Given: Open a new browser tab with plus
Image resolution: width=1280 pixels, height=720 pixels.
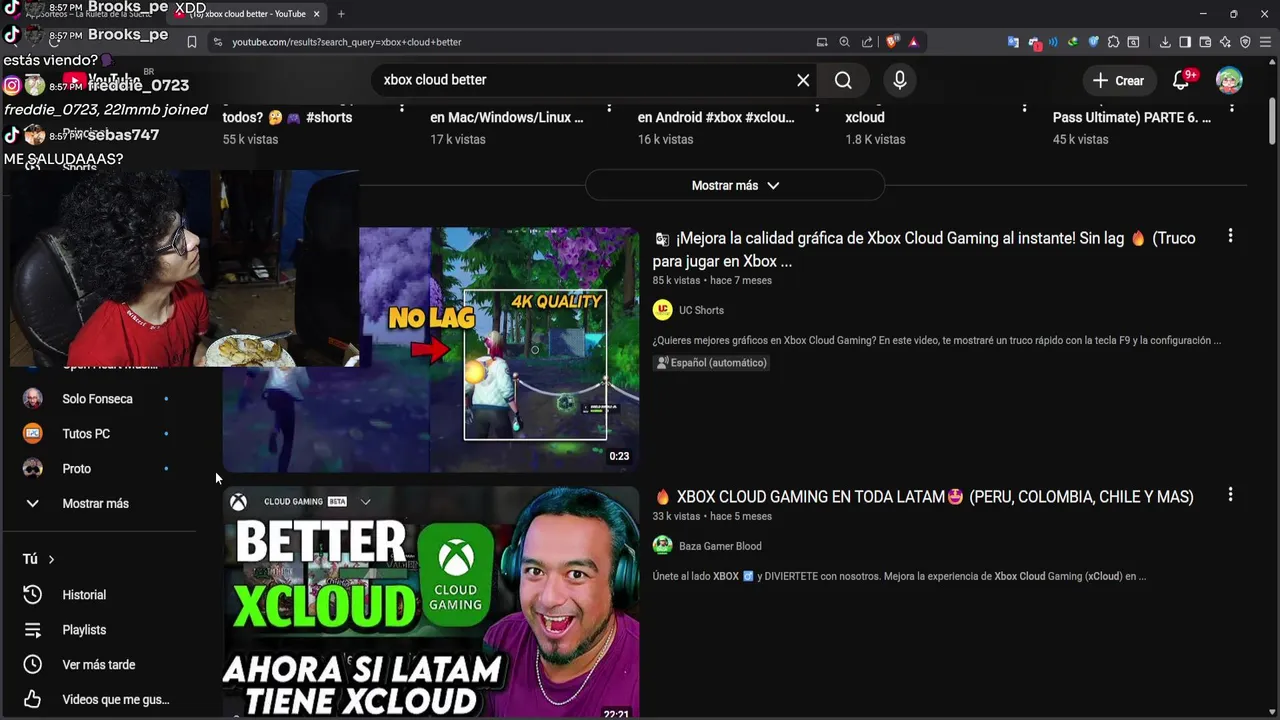Looking at the screenshot, I should [341, 14].
